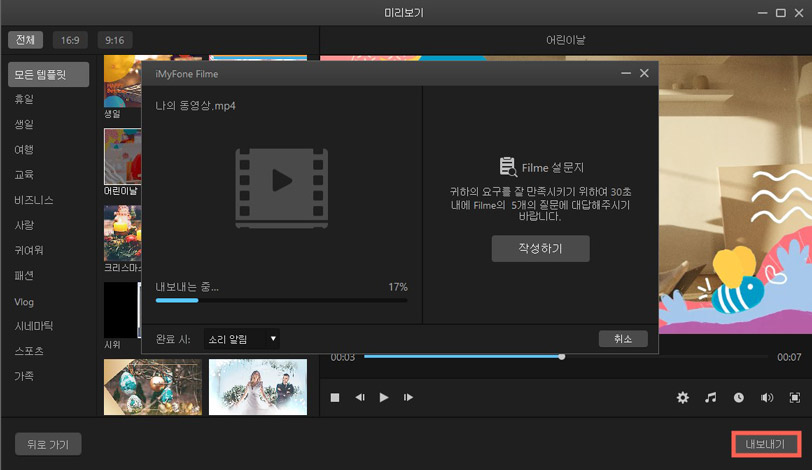The width and height of the screenshot is (812, 470).
Task: Open the 스포츠 template category
Action: click(x=29, y=351)
